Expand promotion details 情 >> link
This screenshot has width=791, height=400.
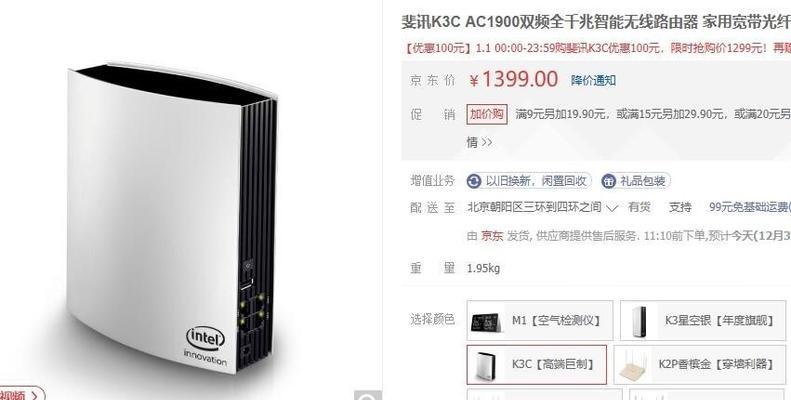[x=479, y=143]
